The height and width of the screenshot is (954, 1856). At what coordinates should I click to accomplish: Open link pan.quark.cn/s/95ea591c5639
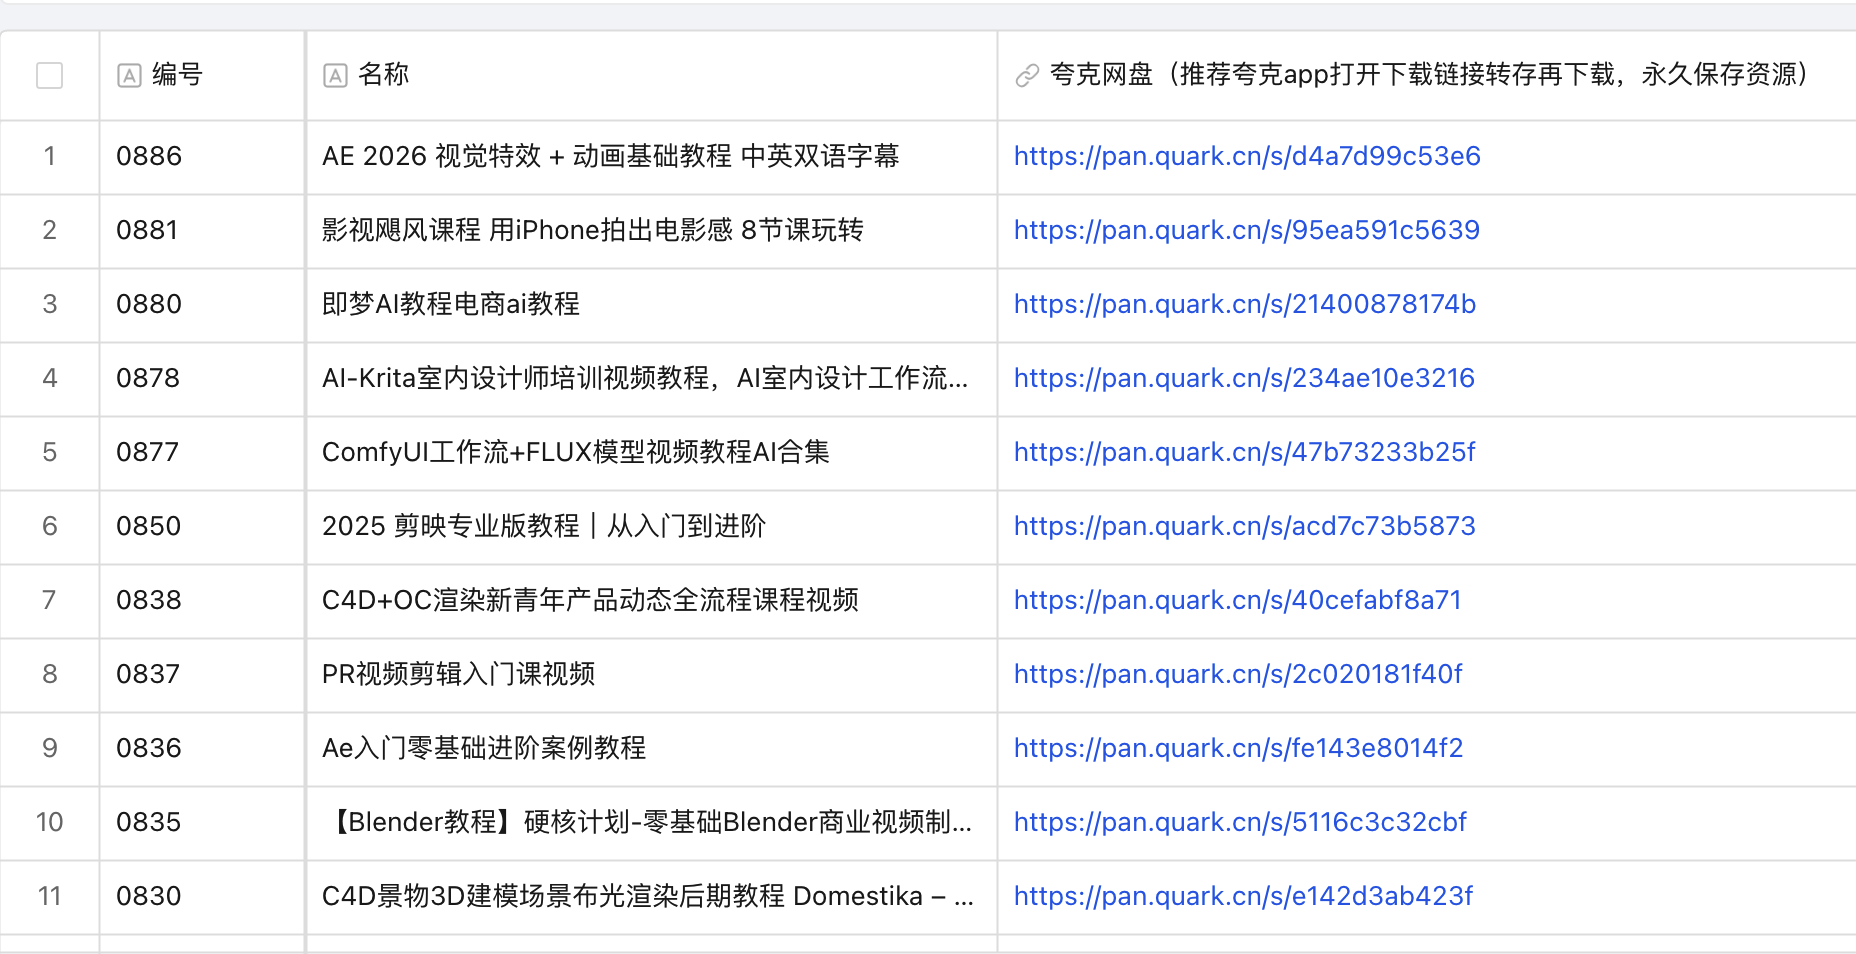pos(1247,230)
